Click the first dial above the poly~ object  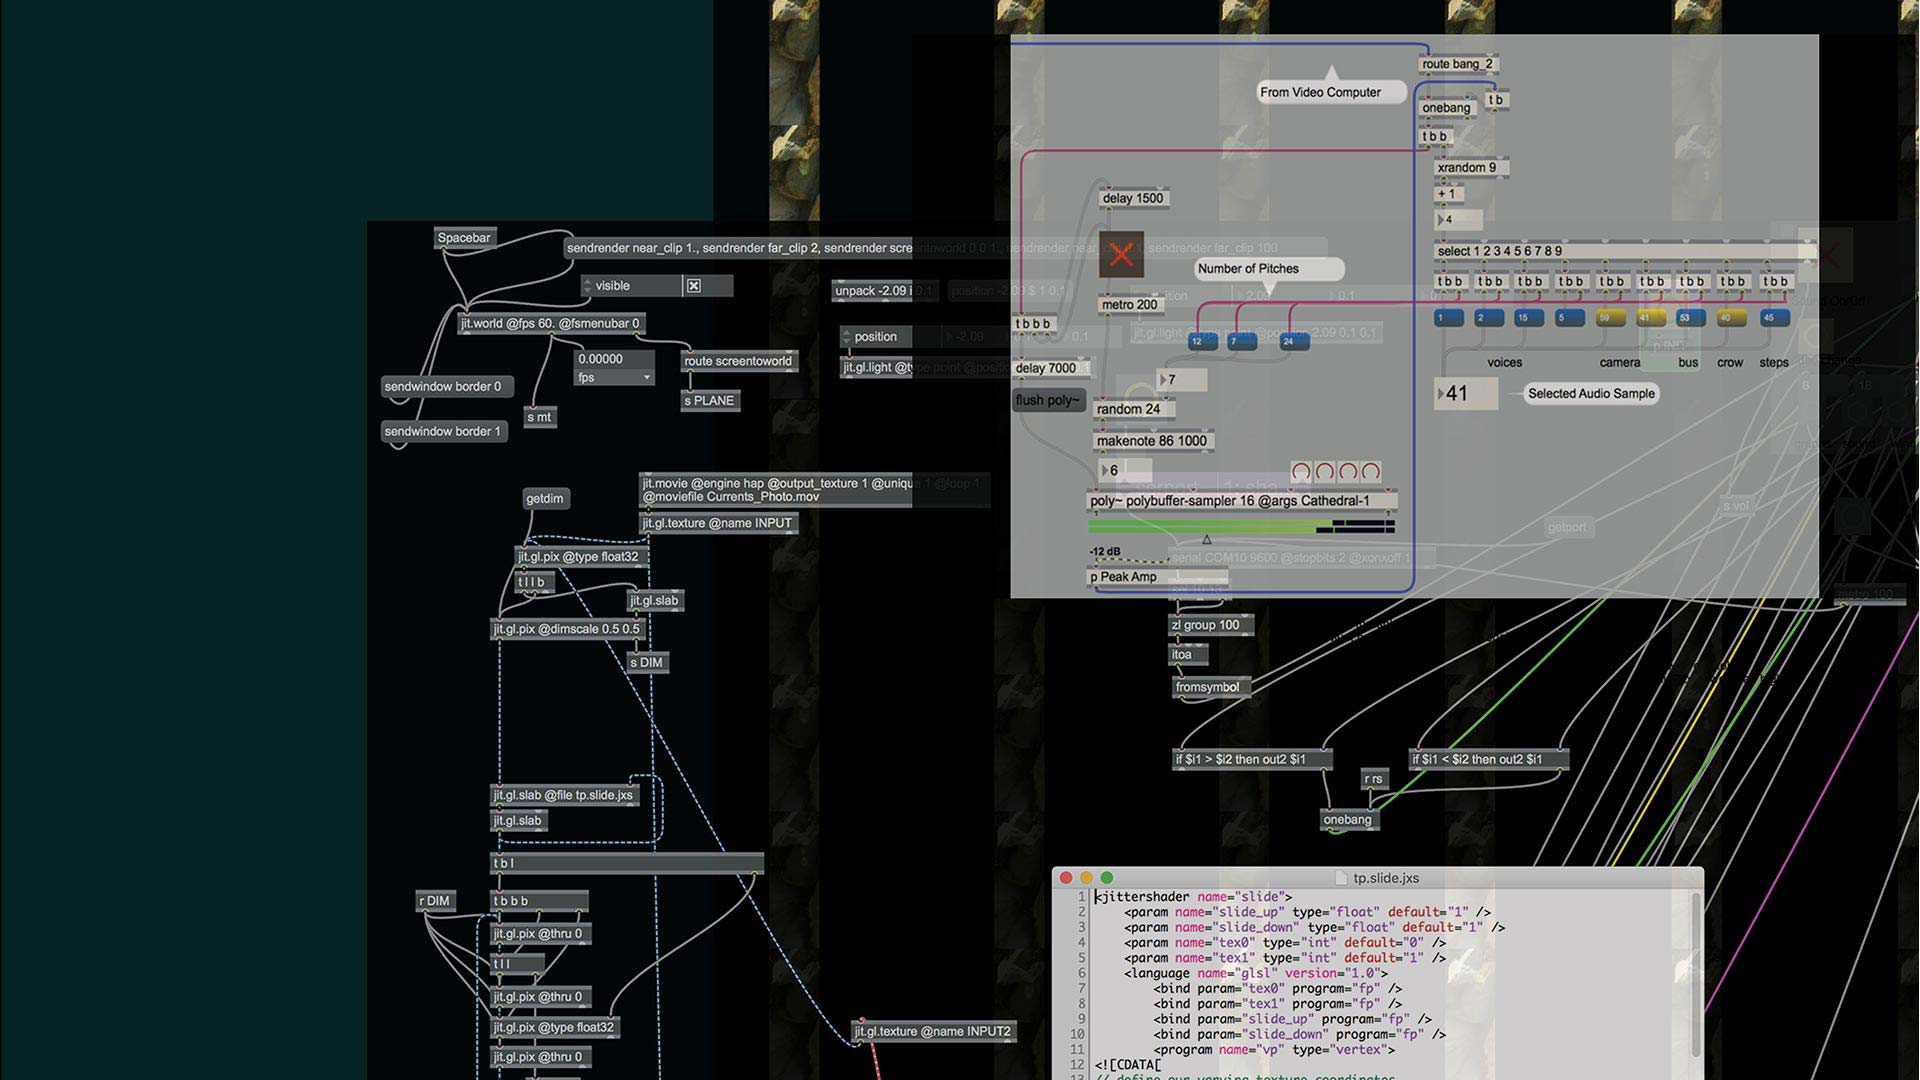coord(1301,471)
